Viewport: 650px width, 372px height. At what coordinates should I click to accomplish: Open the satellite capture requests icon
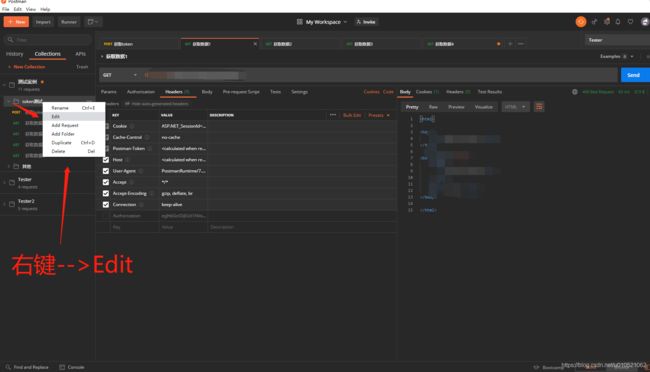pos(594,22)
